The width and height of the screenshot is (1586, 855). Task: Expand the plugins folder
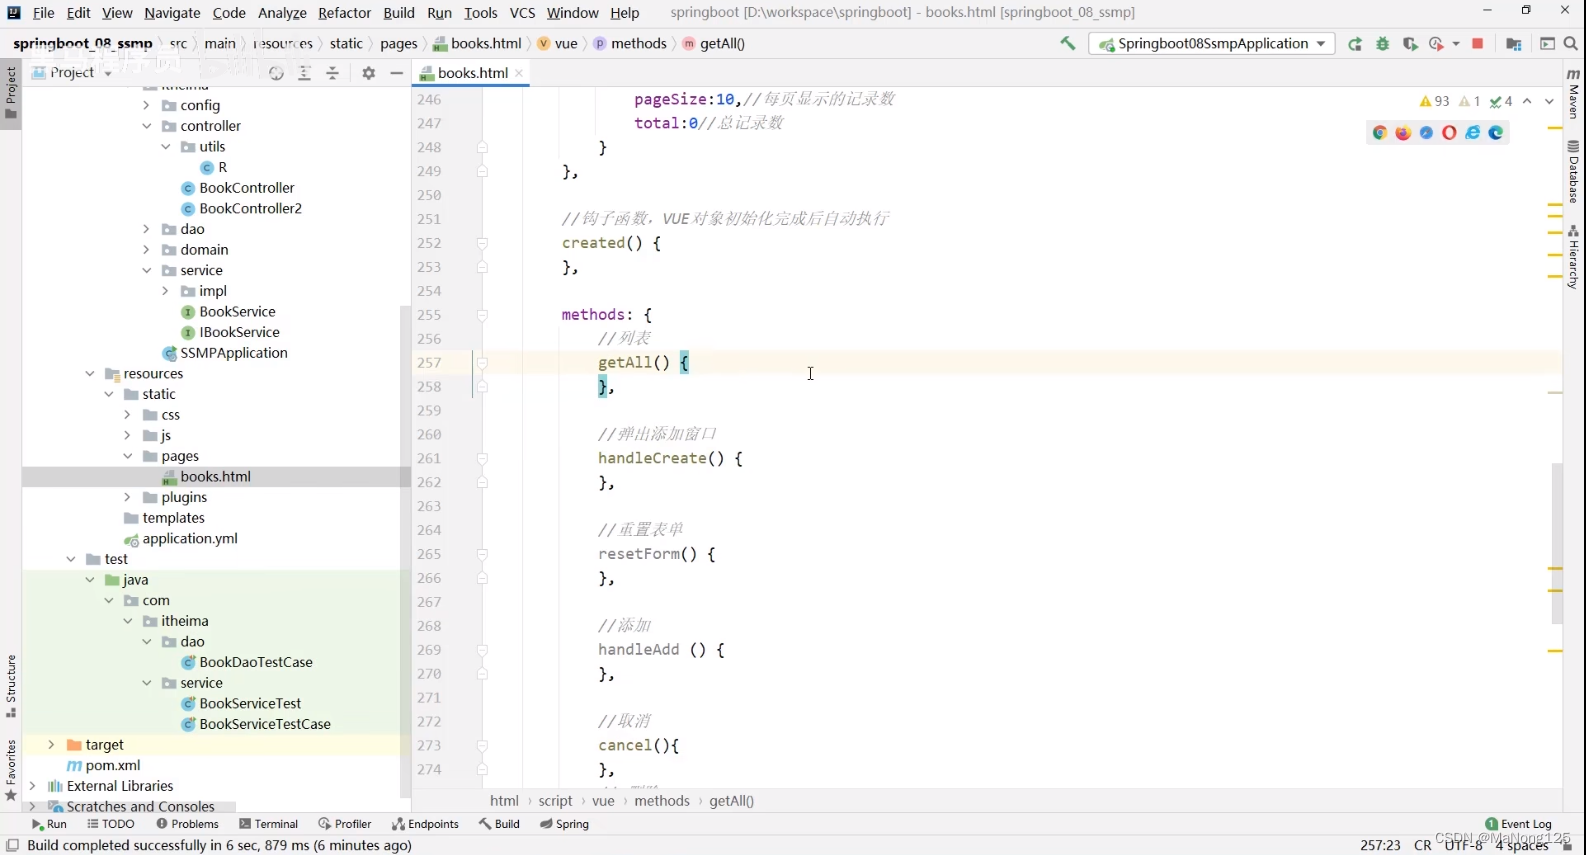(x=127, y=497)
